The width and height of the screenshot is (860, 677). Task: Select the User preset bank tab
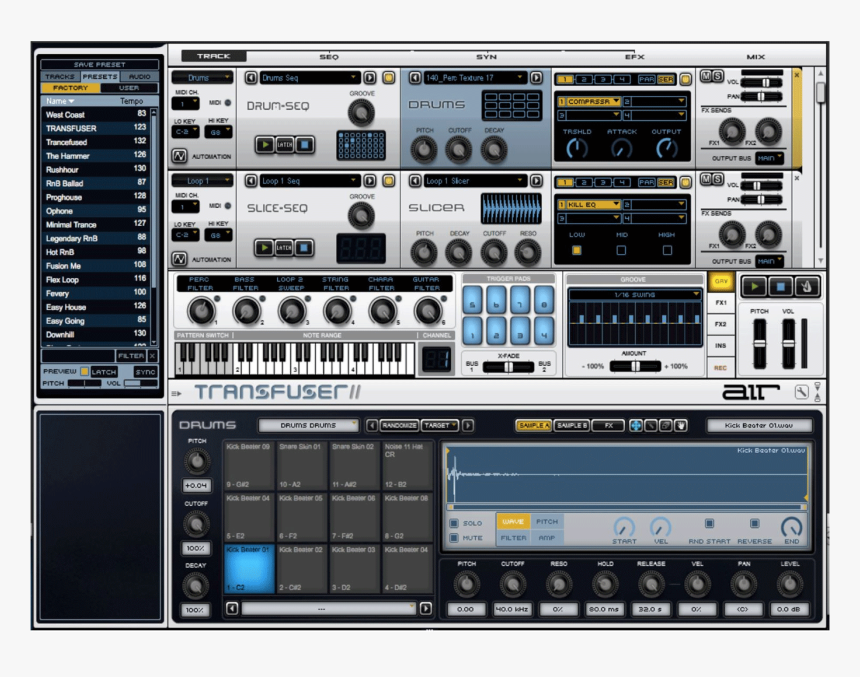pos(129,88)
